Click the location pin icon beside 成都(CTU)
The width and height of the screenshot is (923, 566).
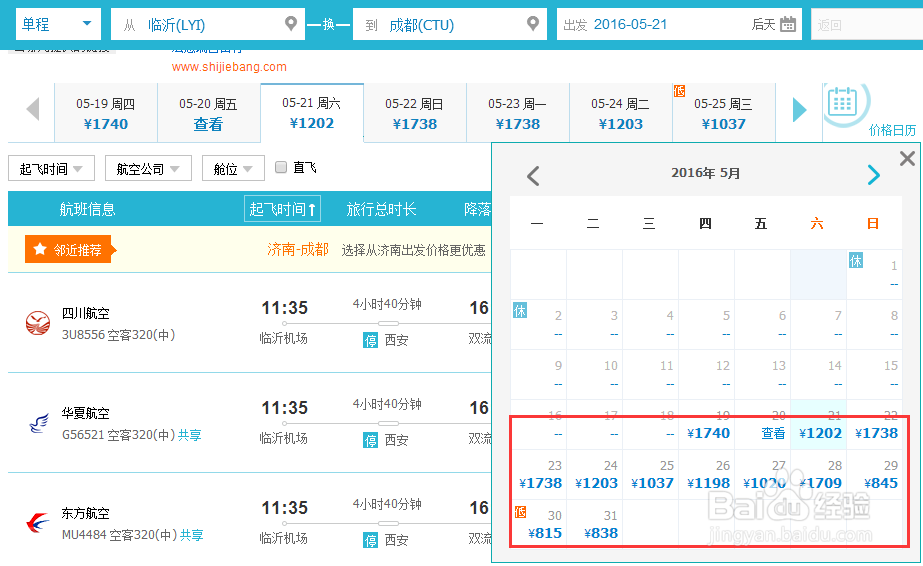[x=534, y=24]
